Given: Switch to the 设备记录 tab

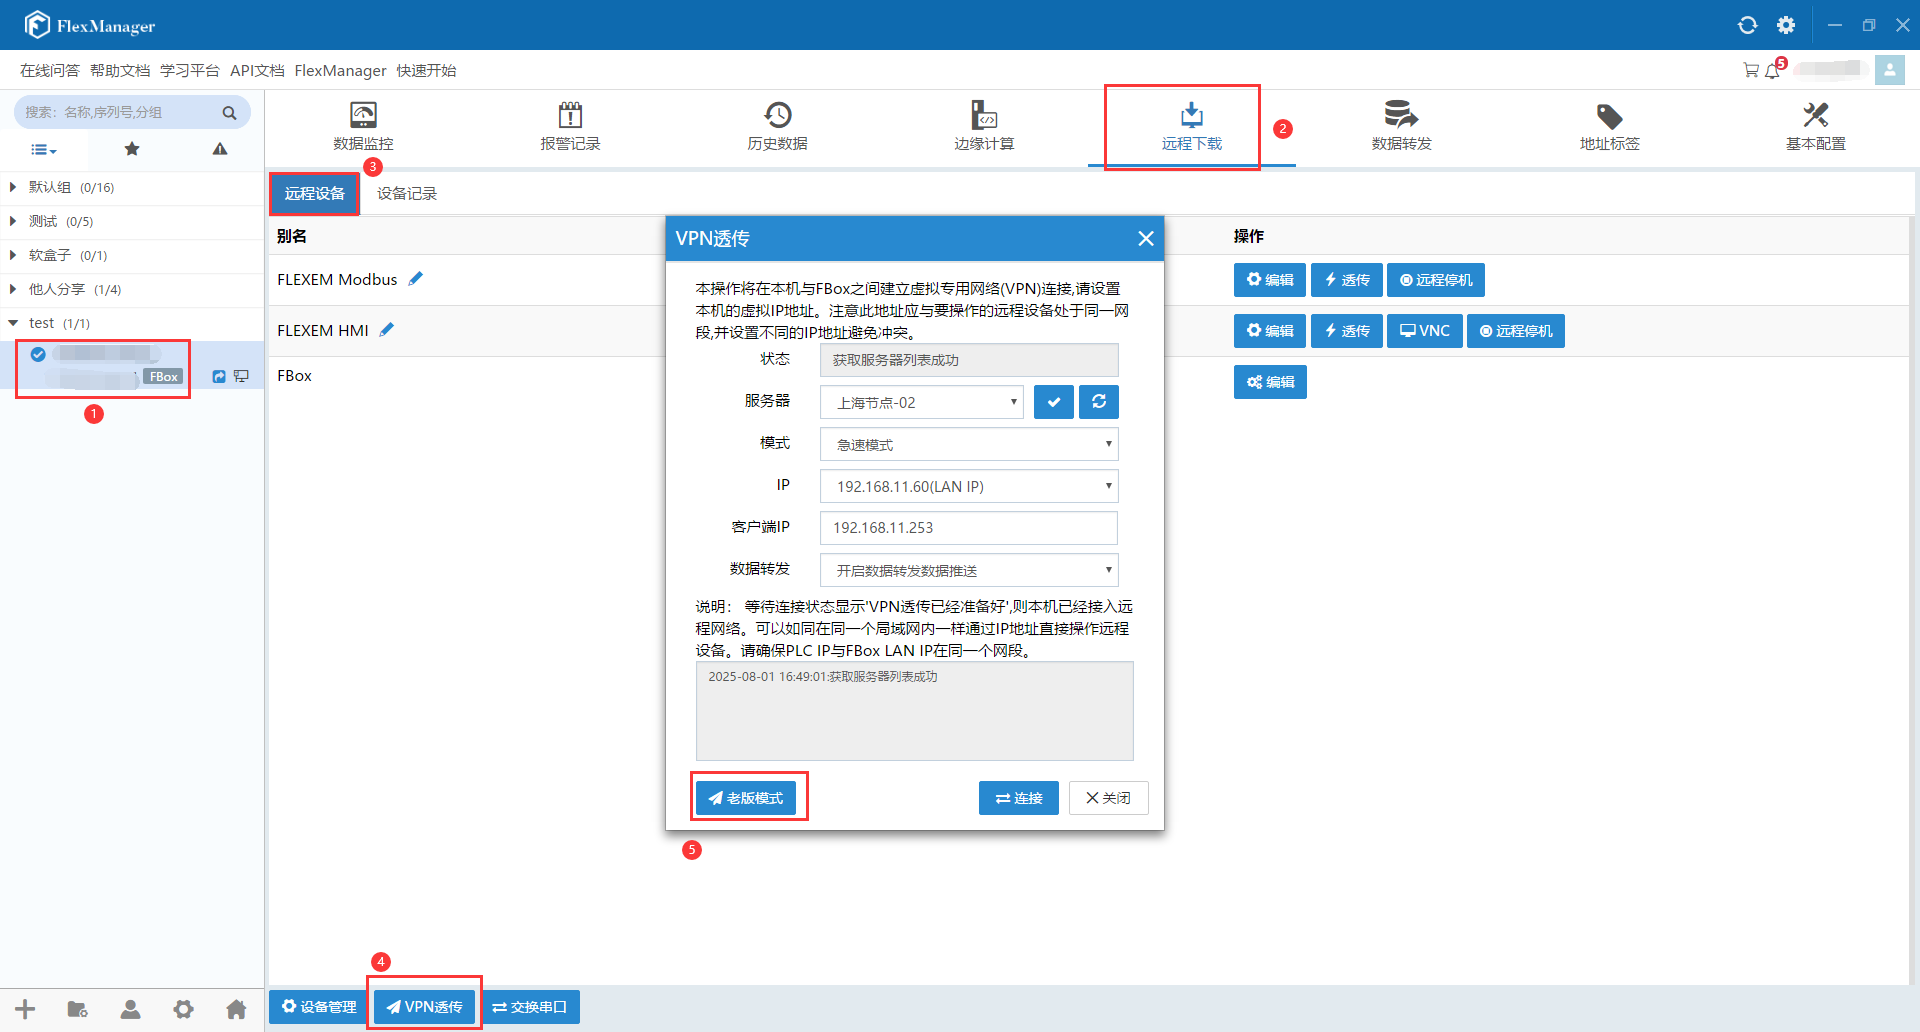Looking at the screenshot, I should click(407, 194).
